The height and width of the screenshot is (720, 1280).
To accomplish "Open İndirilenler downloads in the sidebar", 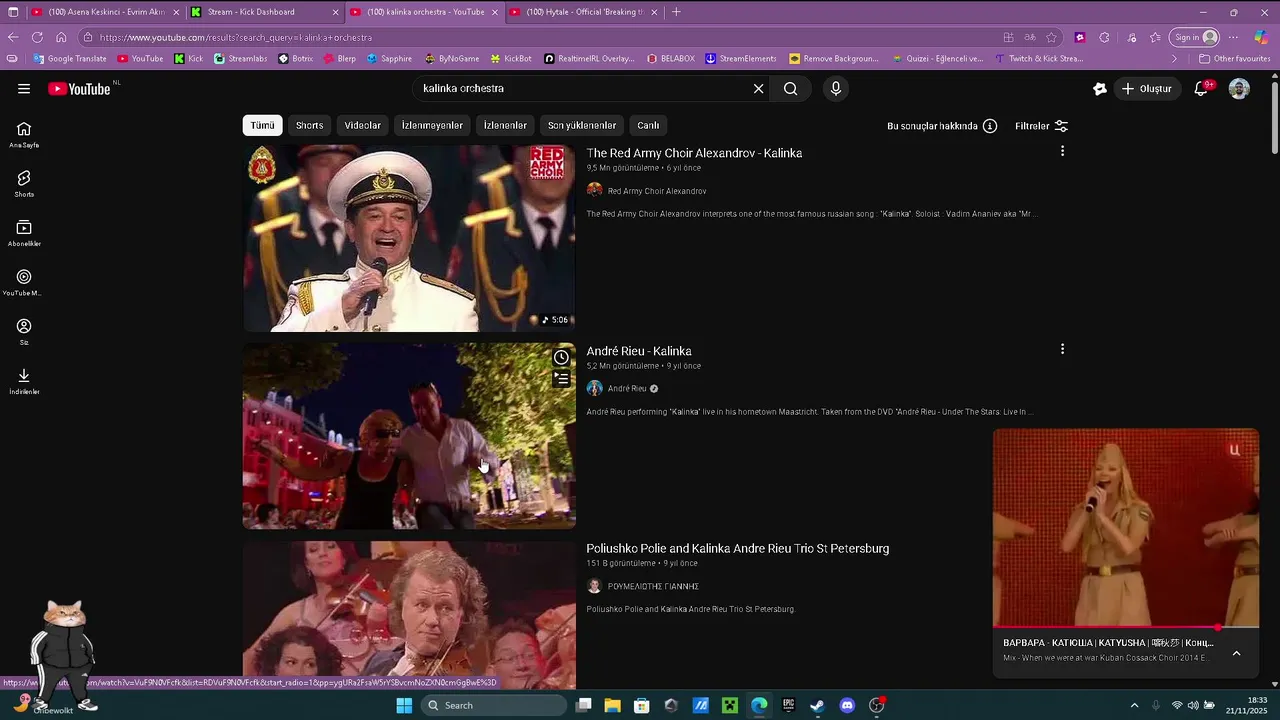I will point(24,381).
